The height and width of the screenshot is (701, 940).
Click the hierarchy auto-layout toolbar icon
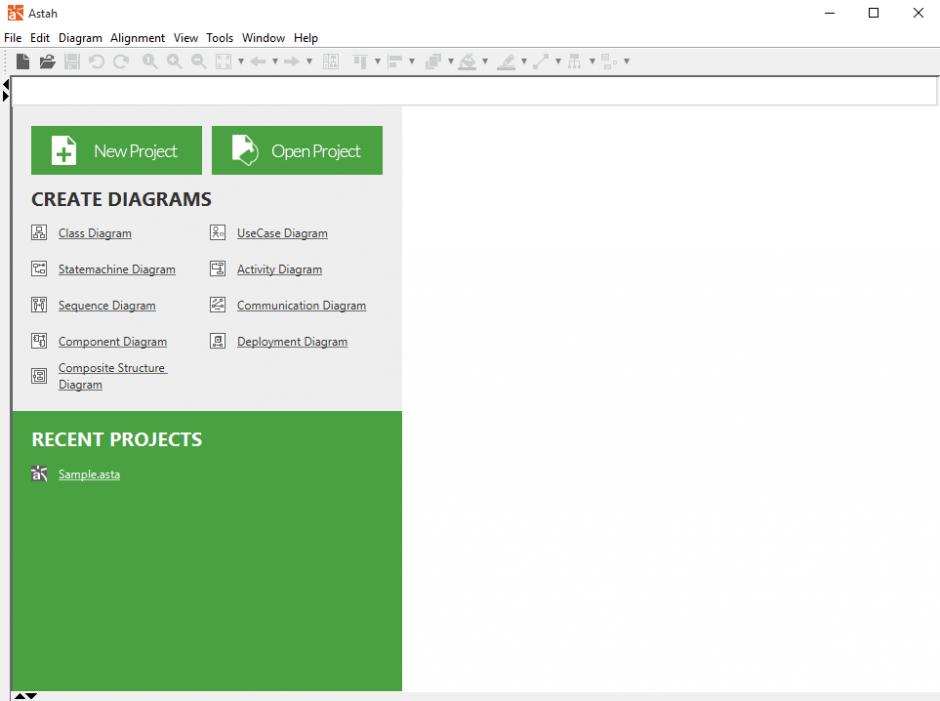point(574,61)
